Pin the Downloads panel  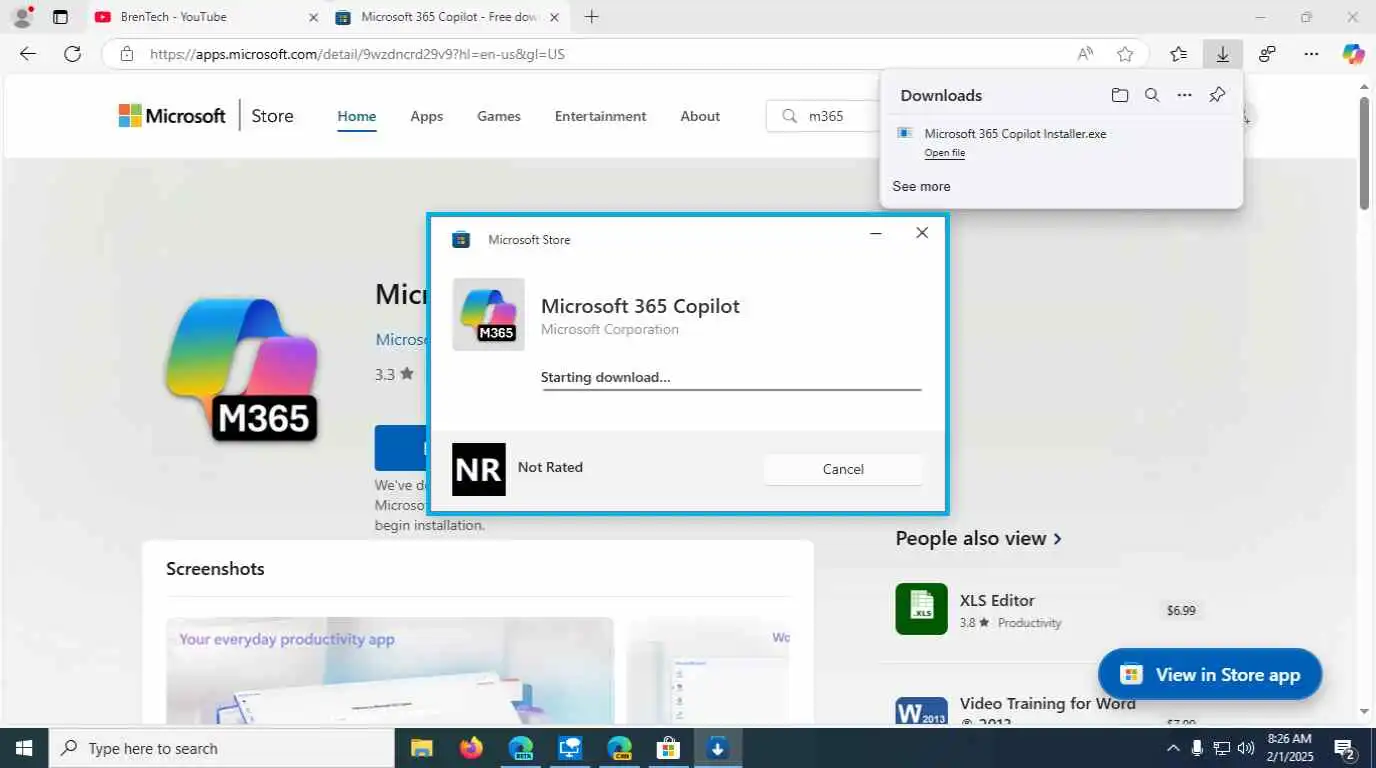tap(1217, 95)
